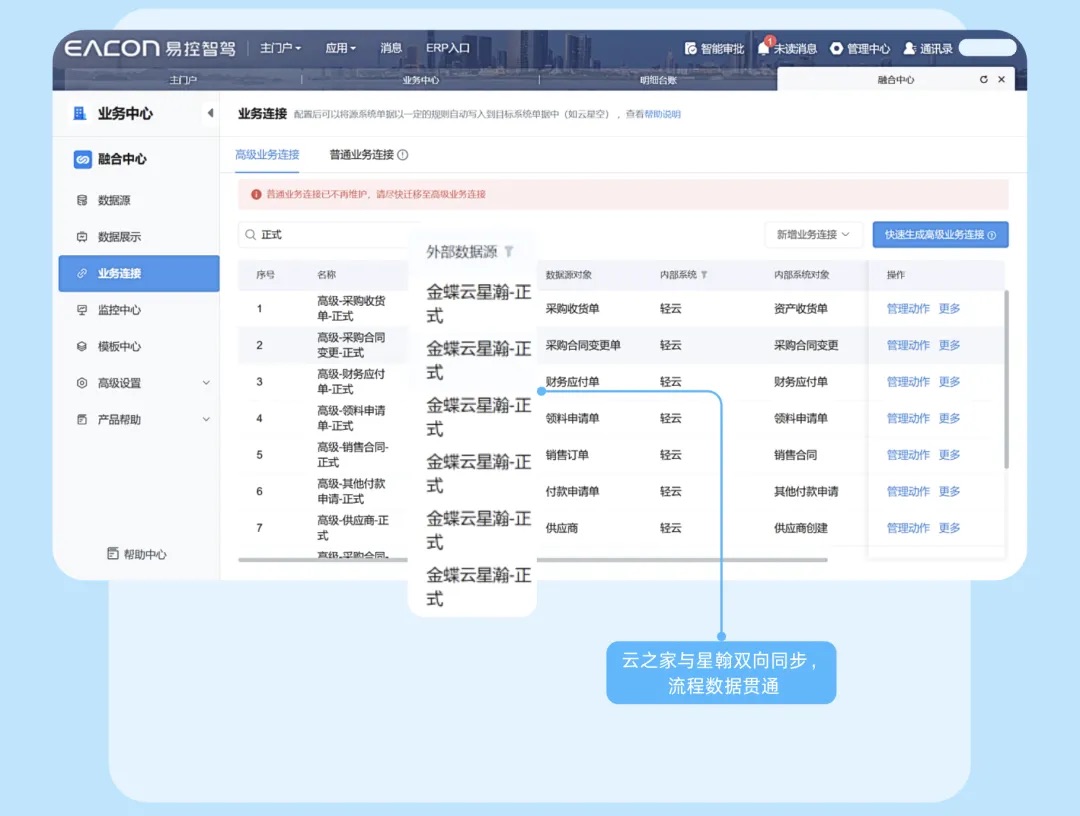Click the search field containing 正式
Screen dimensions: 1080x816
tap(330, 234)
